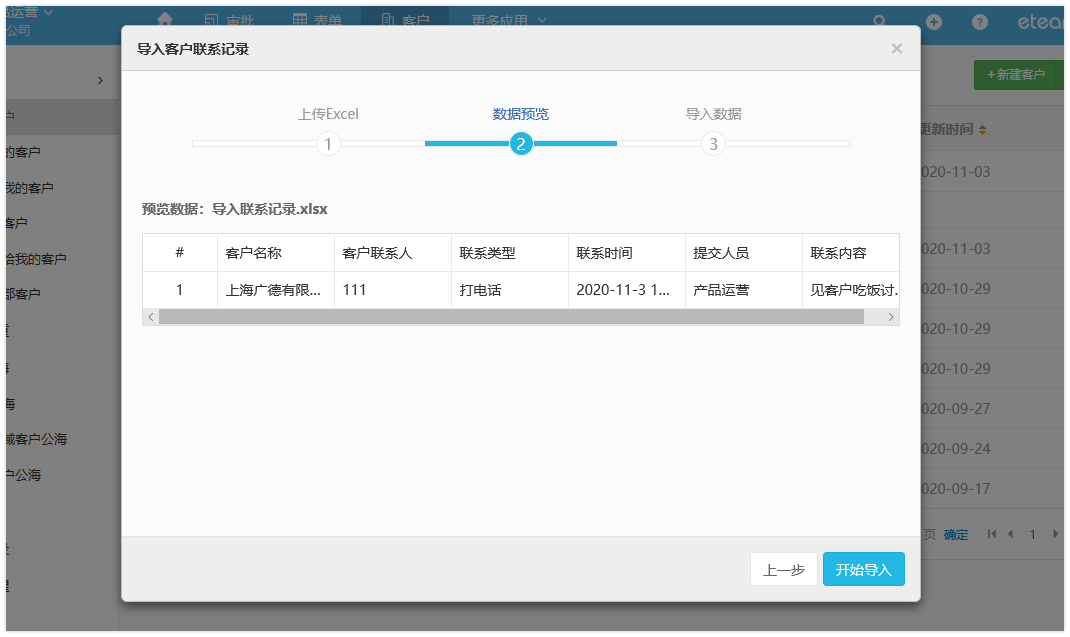
Task: Open the help question mark icon
Action: pos(980,21)
